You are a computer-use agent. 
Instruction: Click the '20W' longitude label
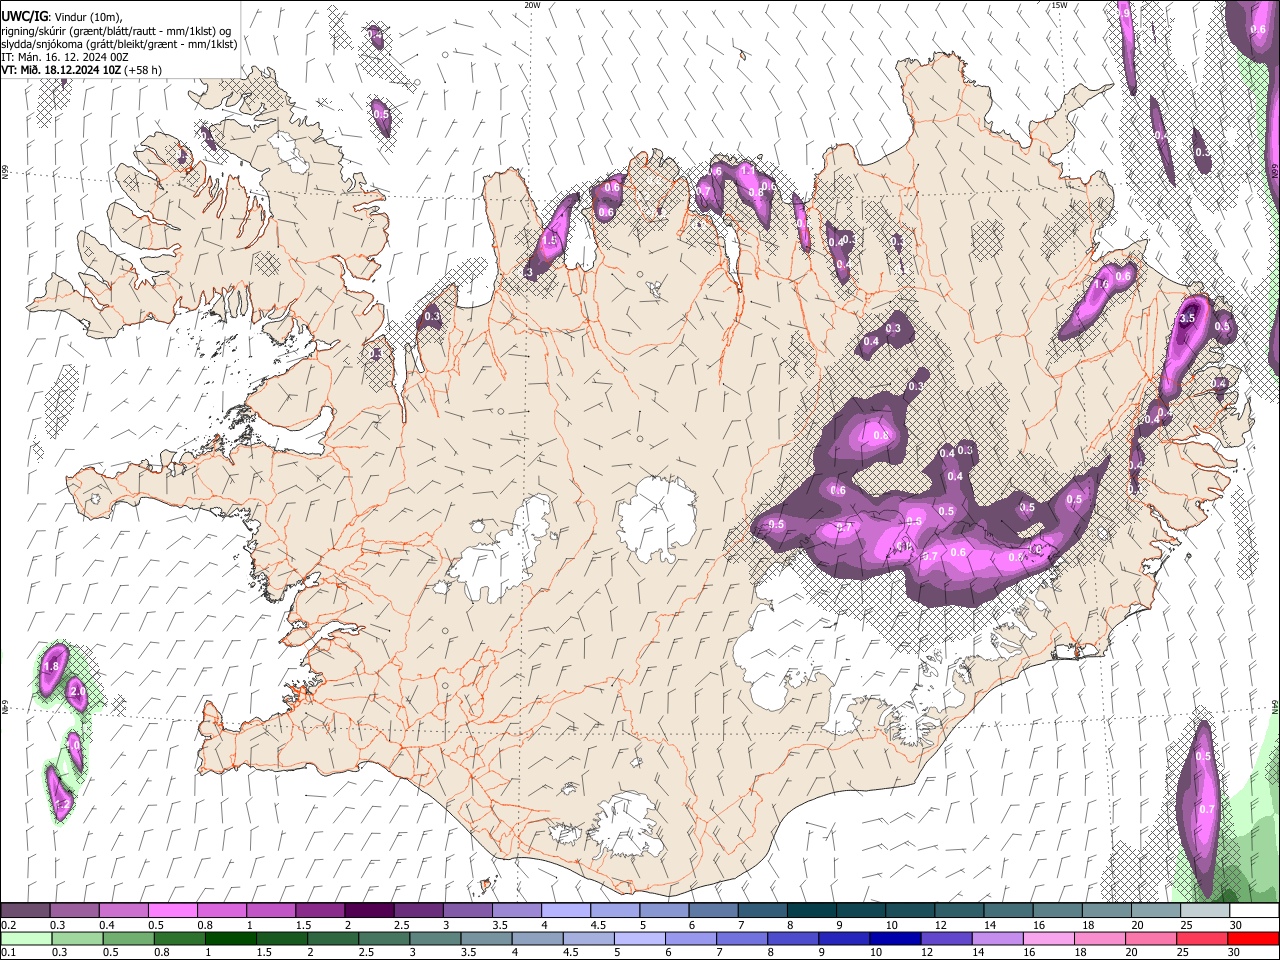532,5
